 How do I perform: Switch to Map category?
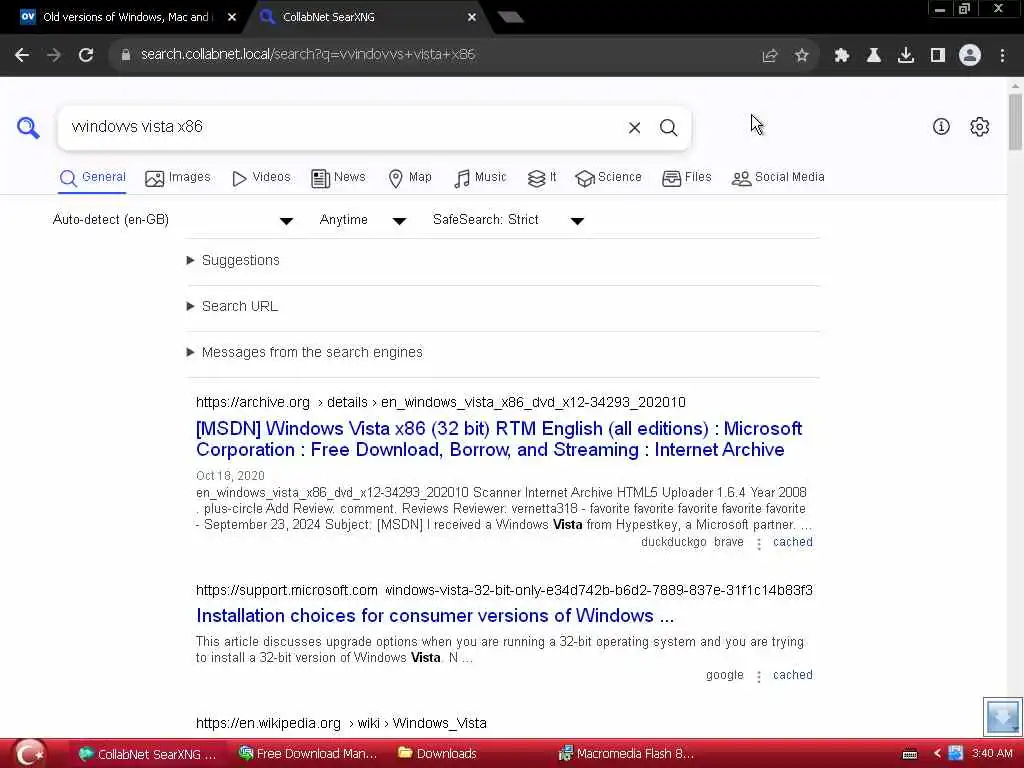click(410, 177)
